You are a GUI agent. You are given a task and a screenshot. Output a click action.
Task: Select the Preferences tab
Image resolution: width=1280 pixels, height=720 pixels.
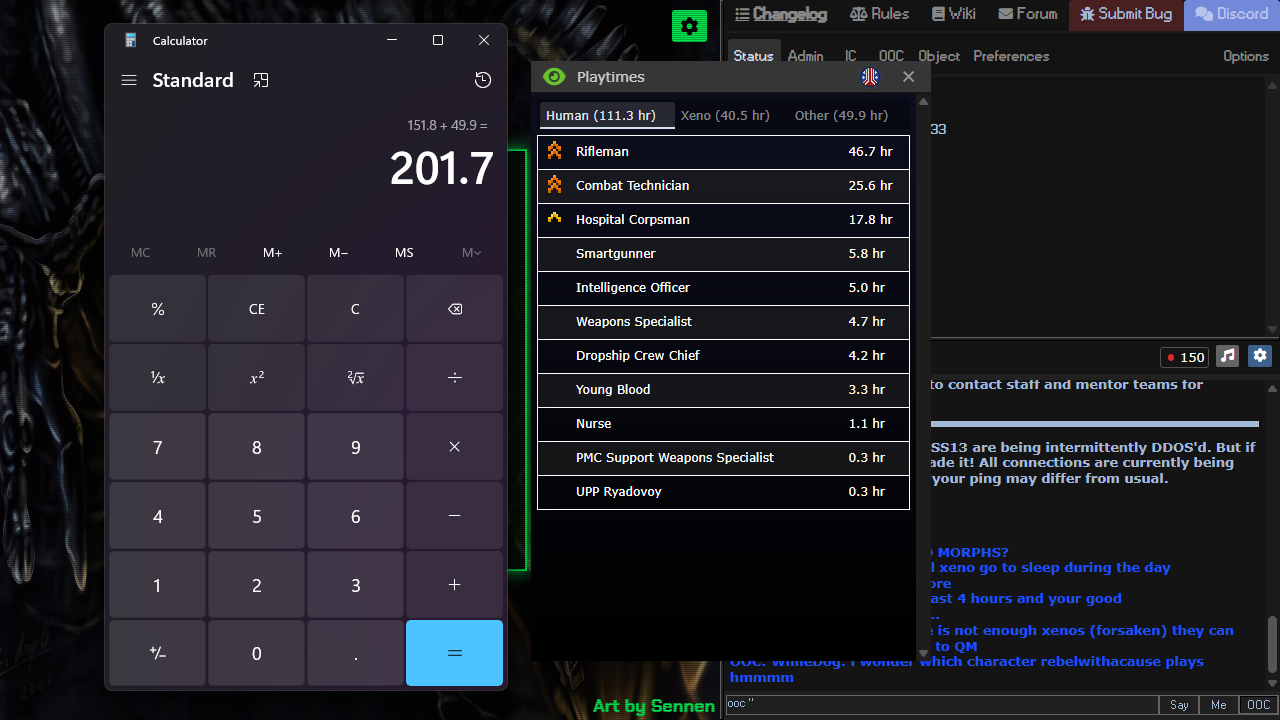point(1011,56)
